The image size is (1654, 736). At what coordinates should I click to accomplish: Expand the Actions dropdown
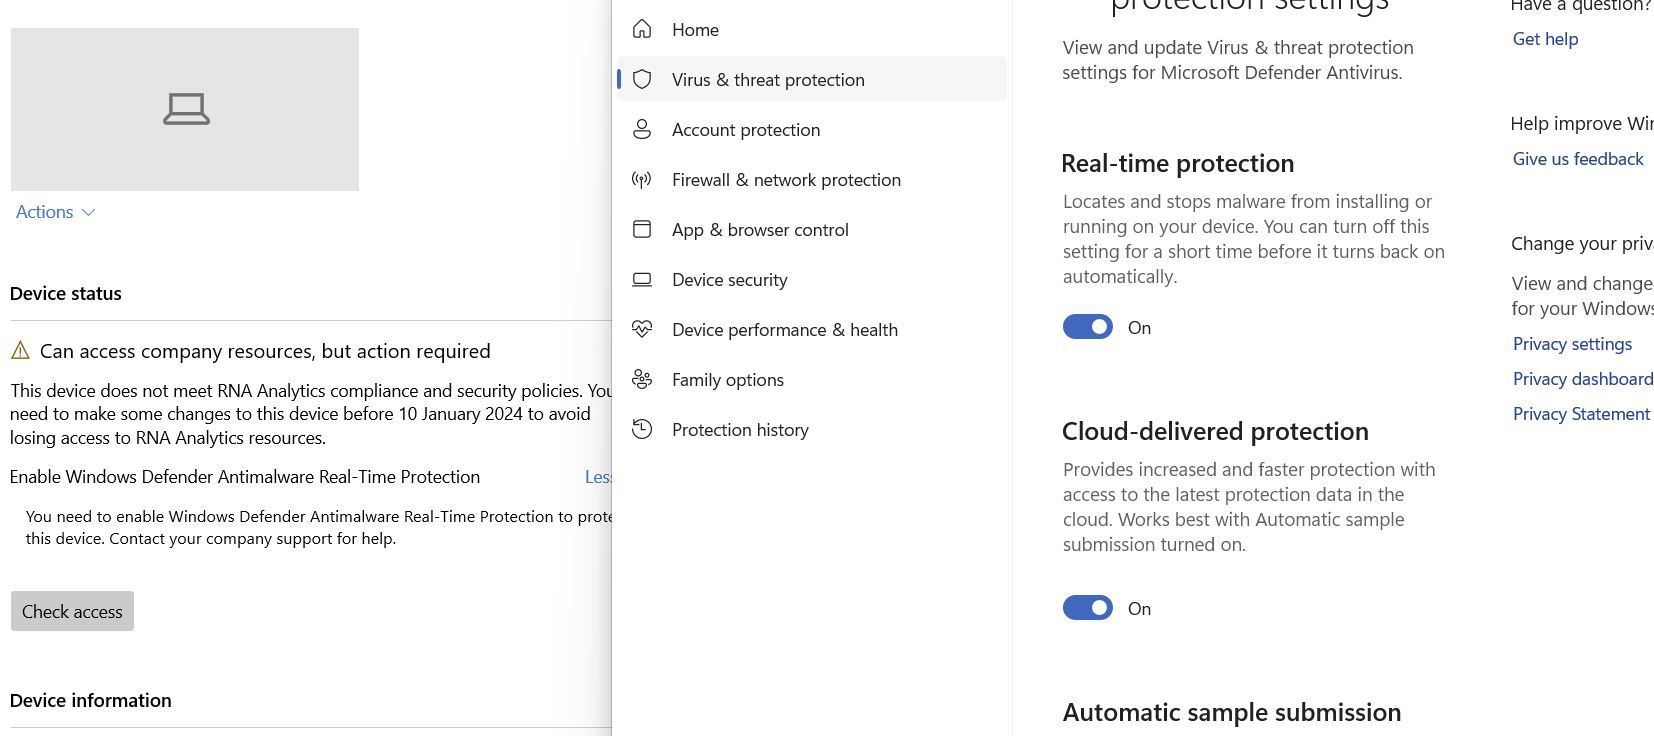(x=55, y=212)
